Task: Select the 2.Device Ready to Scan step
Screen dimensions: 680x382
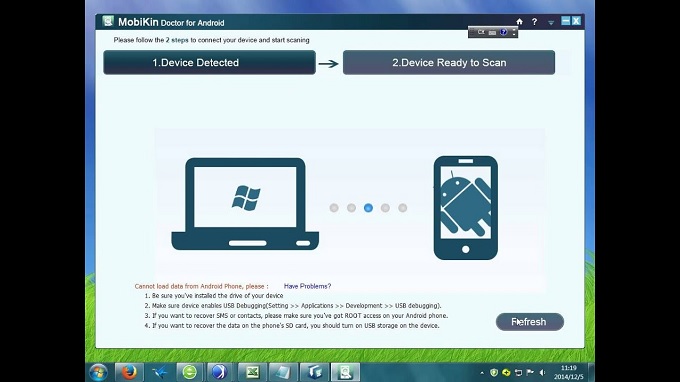Action: [x=449, y=62]
